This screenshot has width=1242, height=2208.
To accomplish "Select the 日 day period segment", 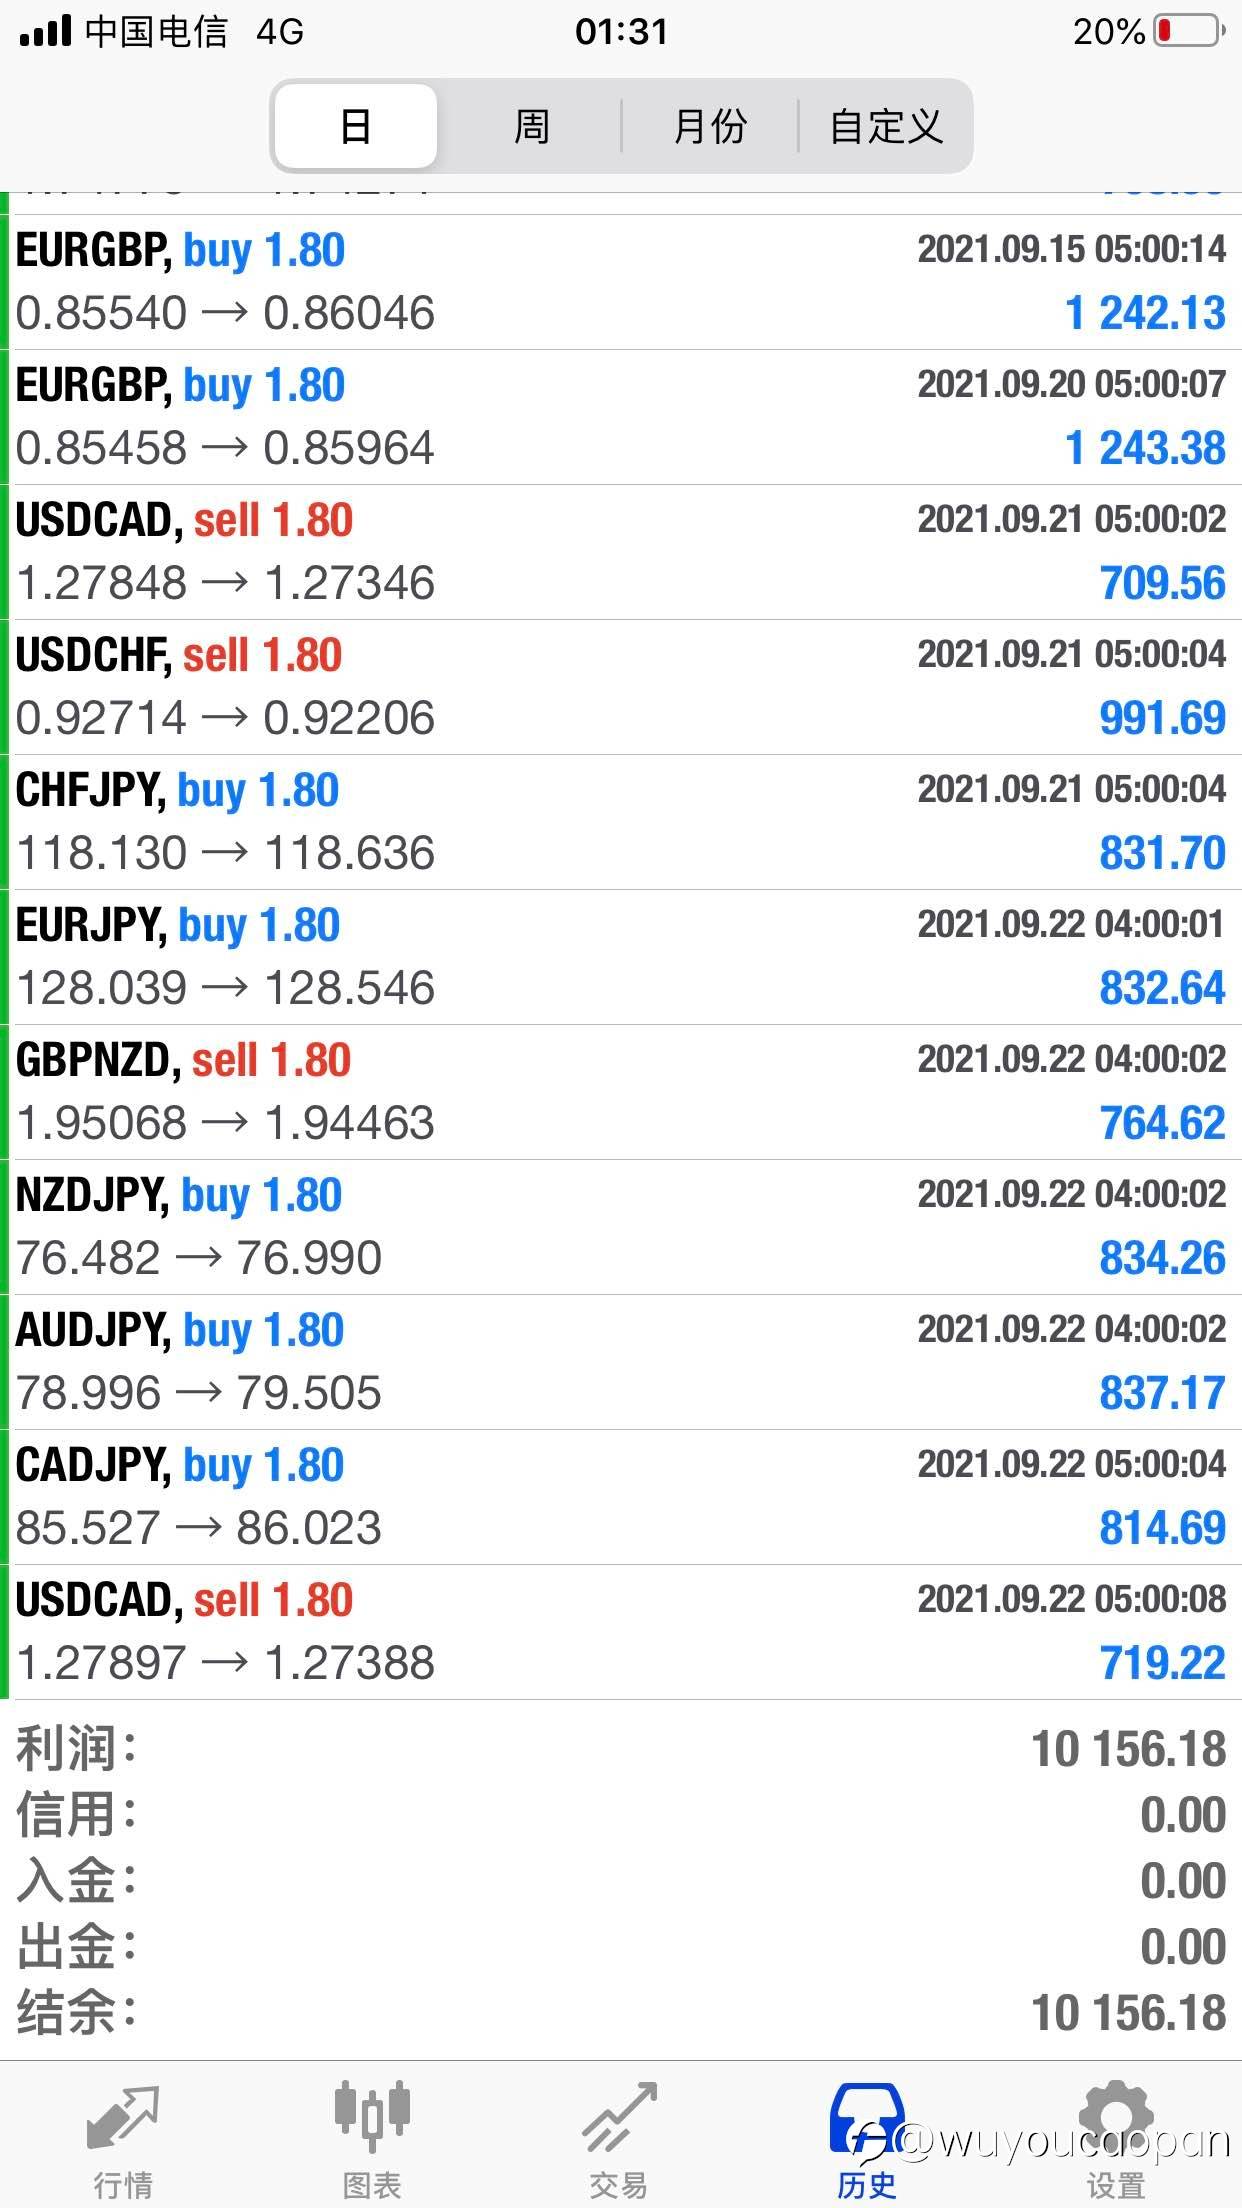I will pyautogui.click(x=356, y=127).
